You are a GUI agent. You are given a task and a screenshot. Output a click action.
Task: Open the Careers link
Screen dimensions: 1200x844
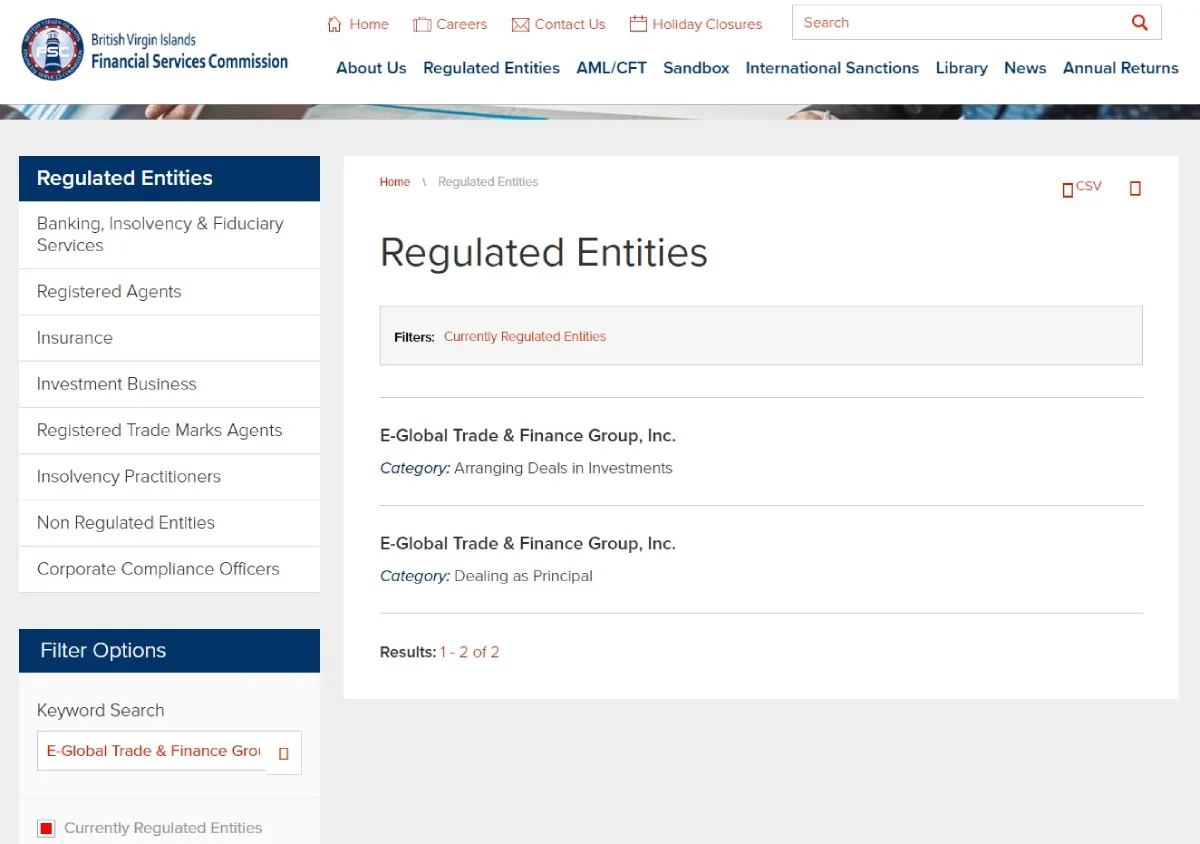[x=462, y=24]
